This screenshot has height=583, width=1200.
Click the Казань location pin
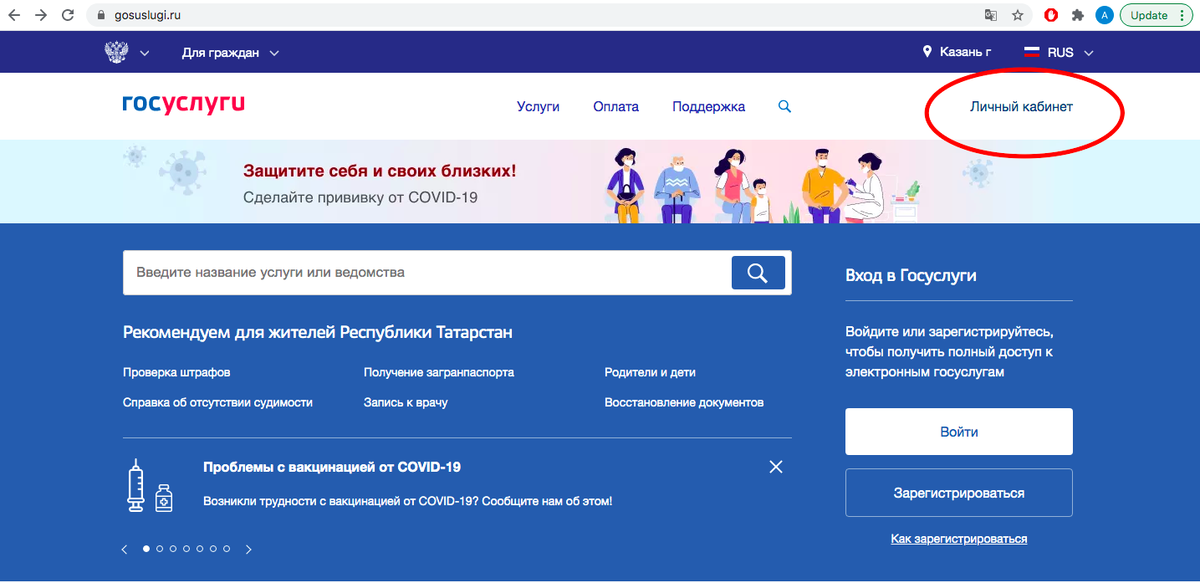point(927,52)
